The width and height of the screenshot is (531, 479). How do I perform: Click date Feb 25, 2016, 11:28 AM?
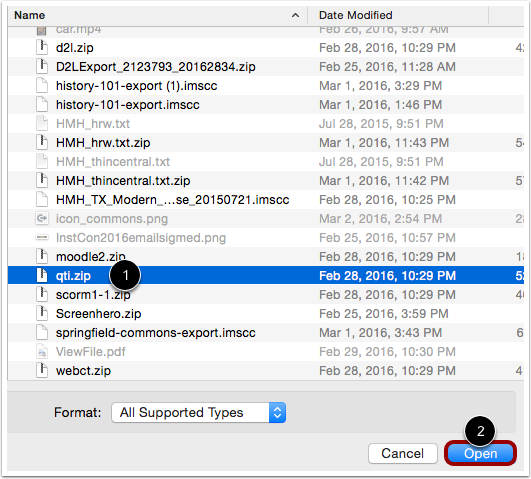pos(387,66)
